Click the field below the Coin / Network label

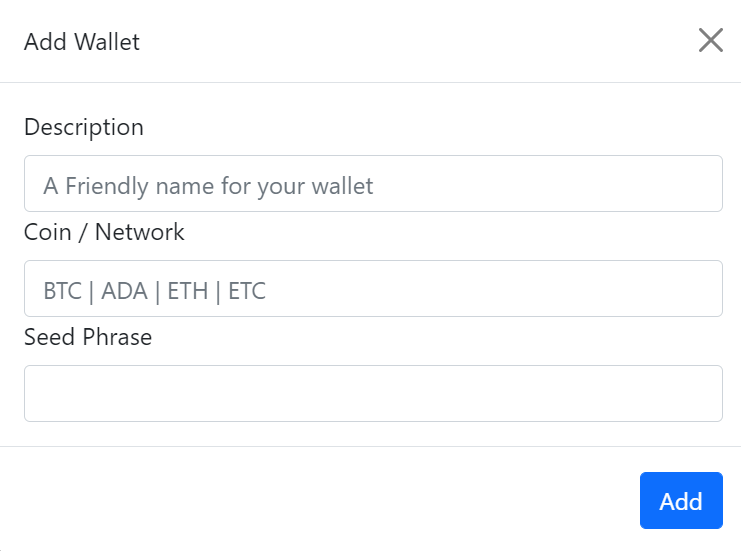click(x=373, y=289)
